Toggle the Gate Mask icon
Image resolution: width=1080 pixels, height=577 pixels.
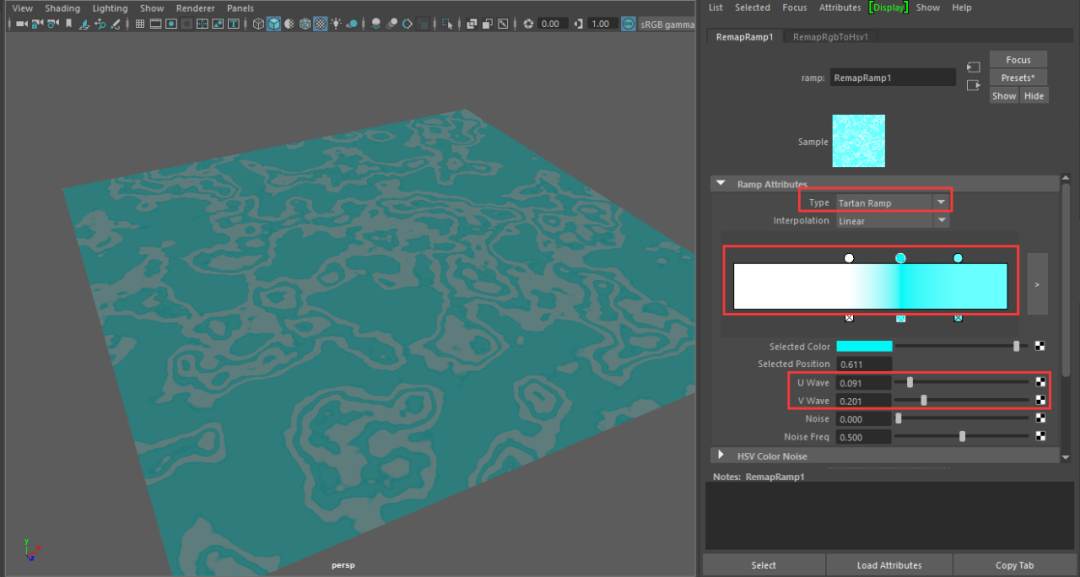tap(187, 24)
